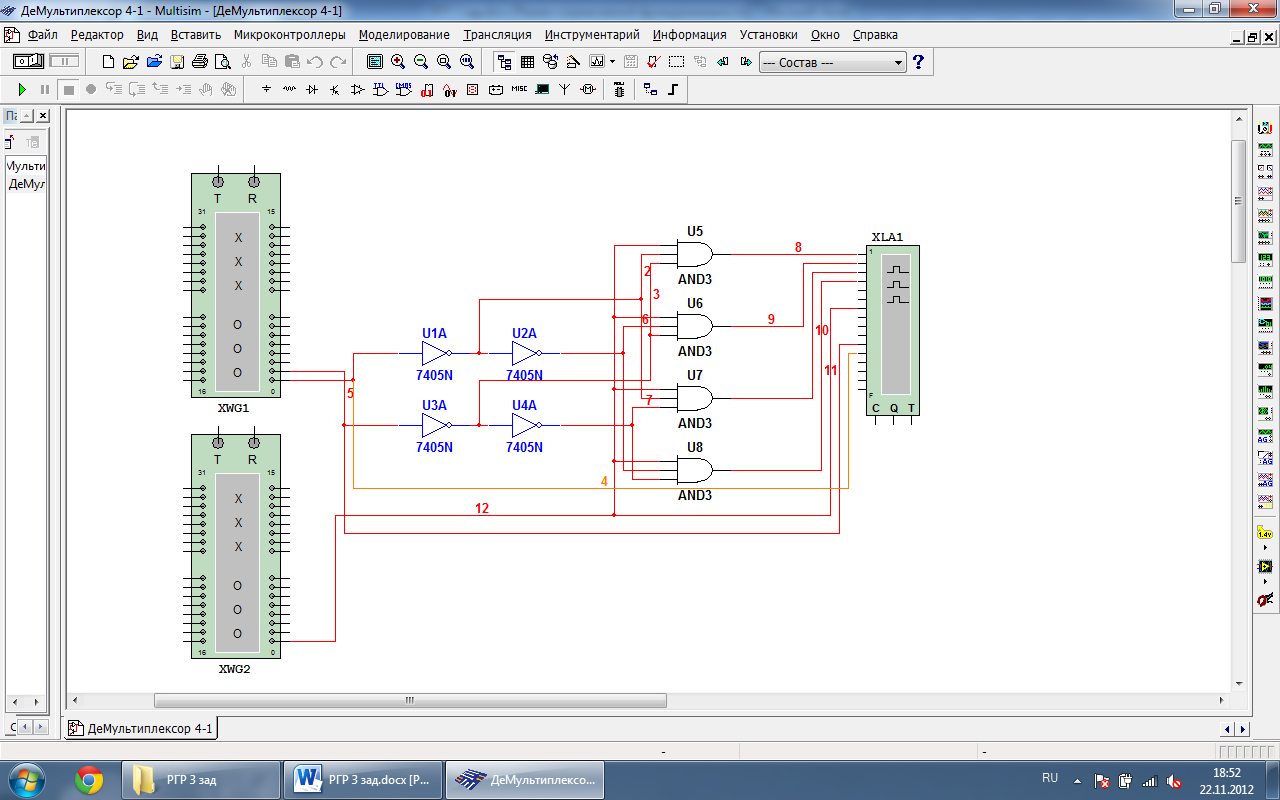This screenshot has width=1280, height=800.
Task: Click the Hierarchical block icon
Action: [x=650, y=90]
